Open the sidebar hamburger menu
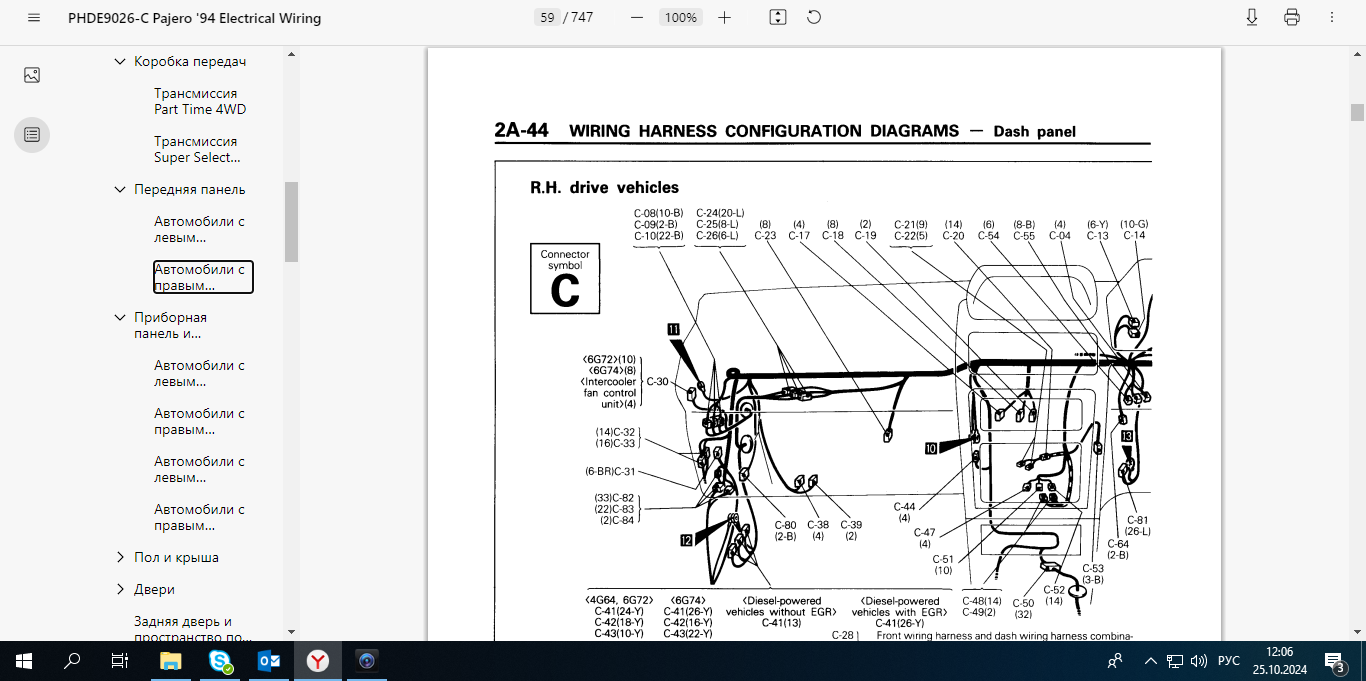Screen dimensions: 1366x681 [35, 18]
